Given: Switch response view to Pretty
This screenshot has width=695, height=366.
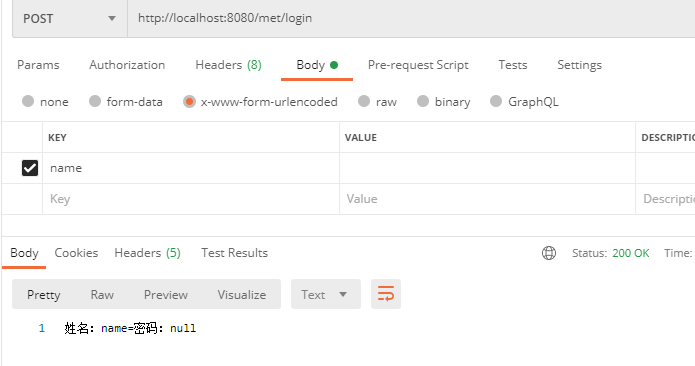Looking at the screenshot, I should coord(43,295).
